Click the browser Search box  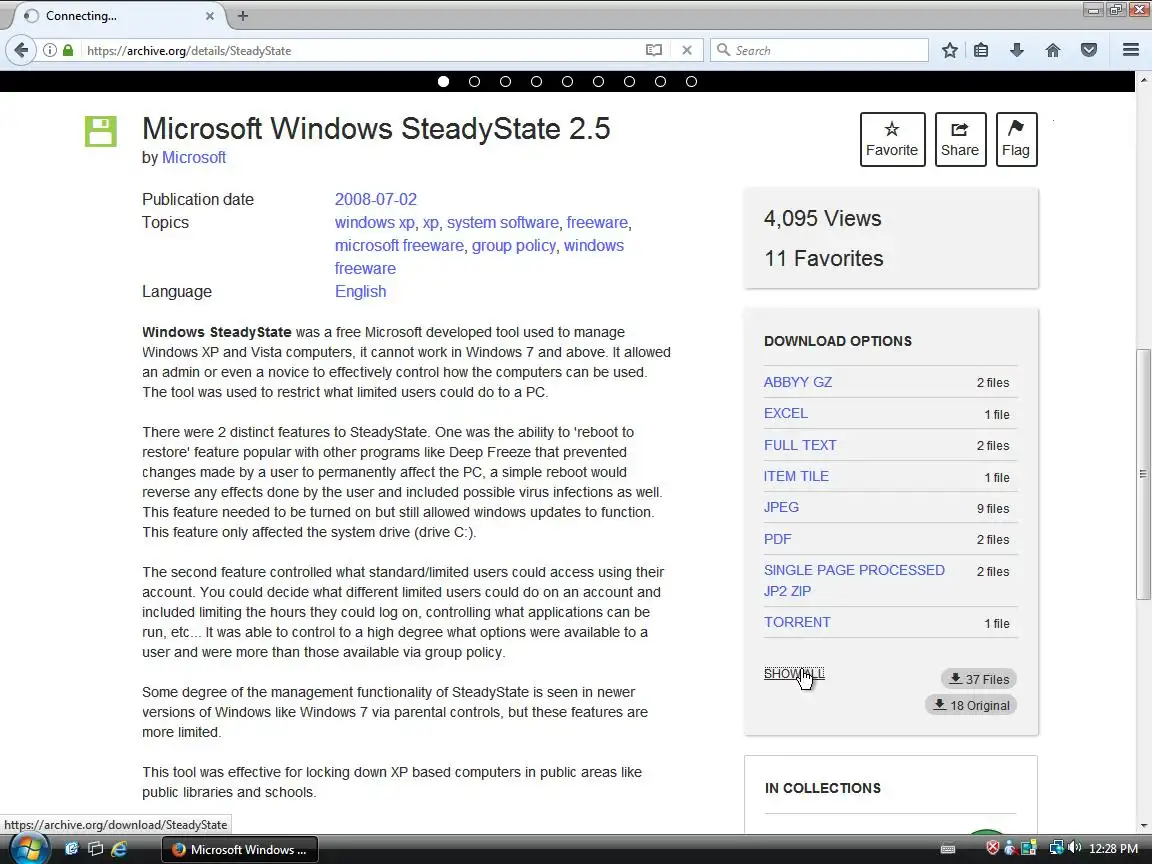pos(819,50)
